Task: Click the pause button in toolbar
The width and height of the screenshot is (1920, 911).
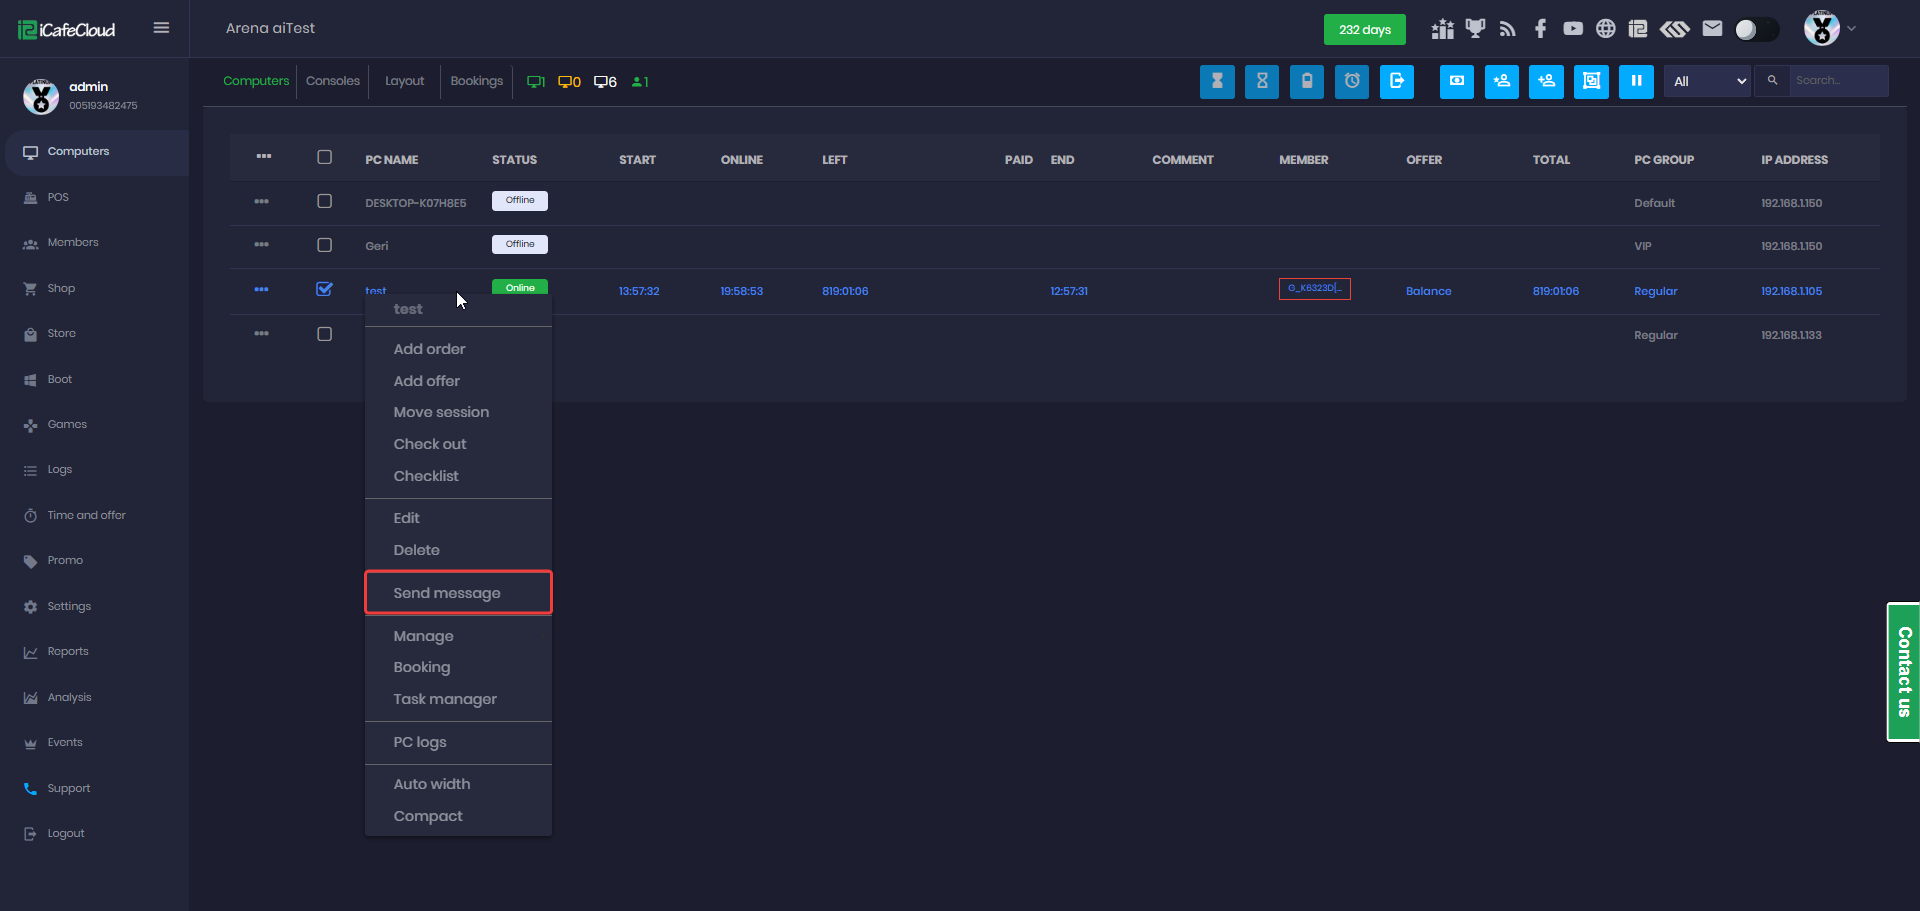Action: (x=1636, y=81)
